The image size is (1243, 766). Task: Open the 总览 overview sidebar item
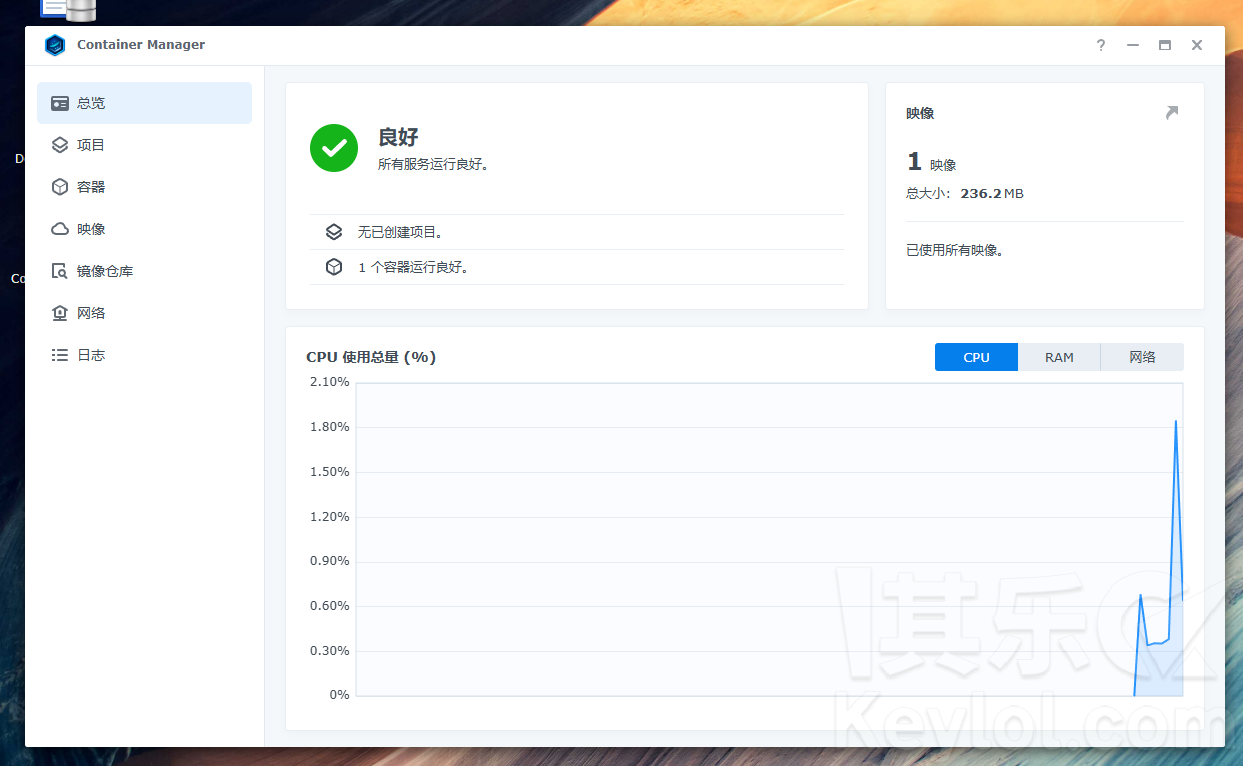(x=144, y=103)
